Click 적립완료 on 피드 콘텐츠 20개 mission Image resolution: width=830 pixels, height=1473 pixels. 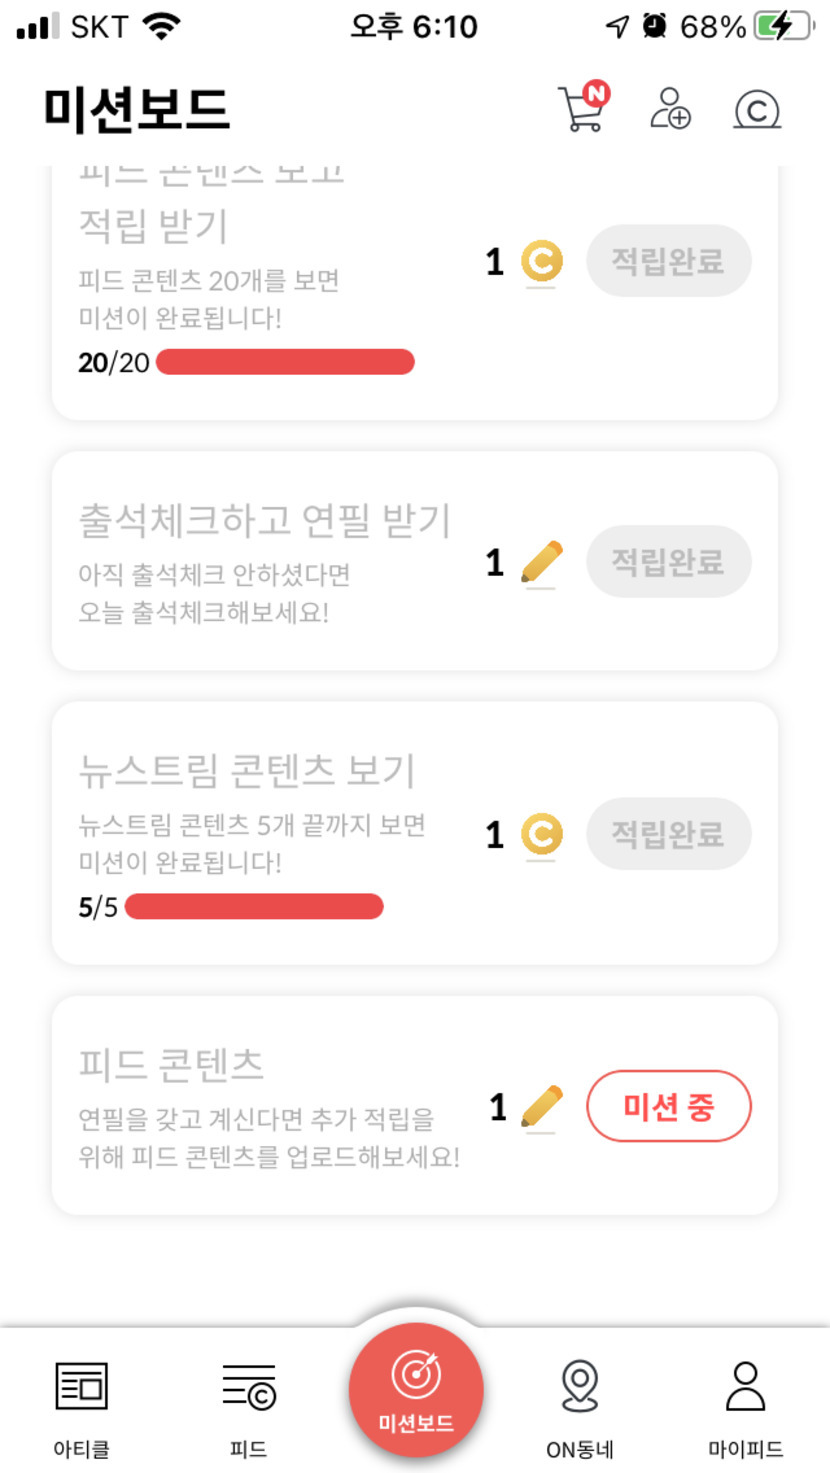click(x=668, y=262)
